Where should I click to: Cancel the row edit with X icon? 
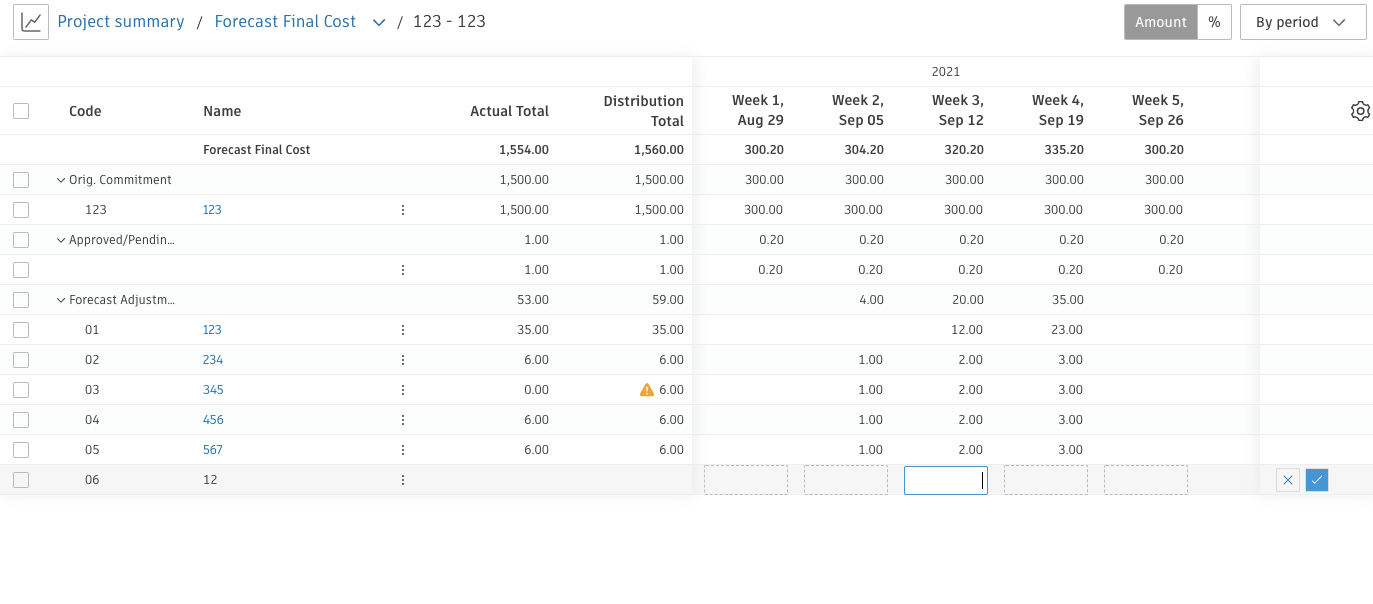pos(1288,480)
